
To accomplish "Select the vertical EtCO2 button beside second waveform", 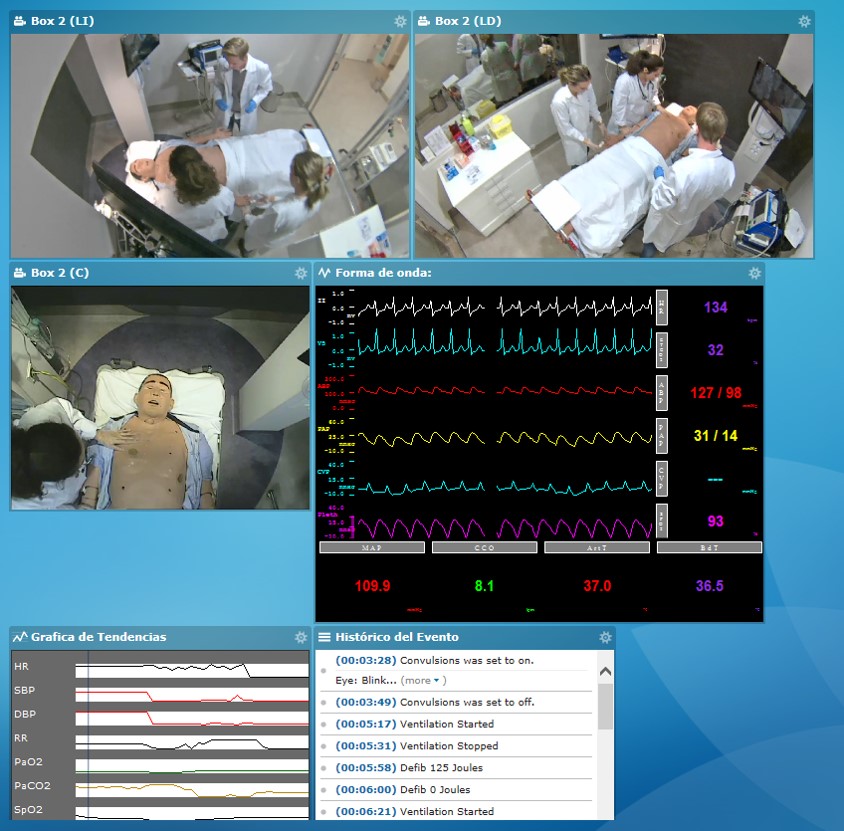I will click(x=662, y=350).
